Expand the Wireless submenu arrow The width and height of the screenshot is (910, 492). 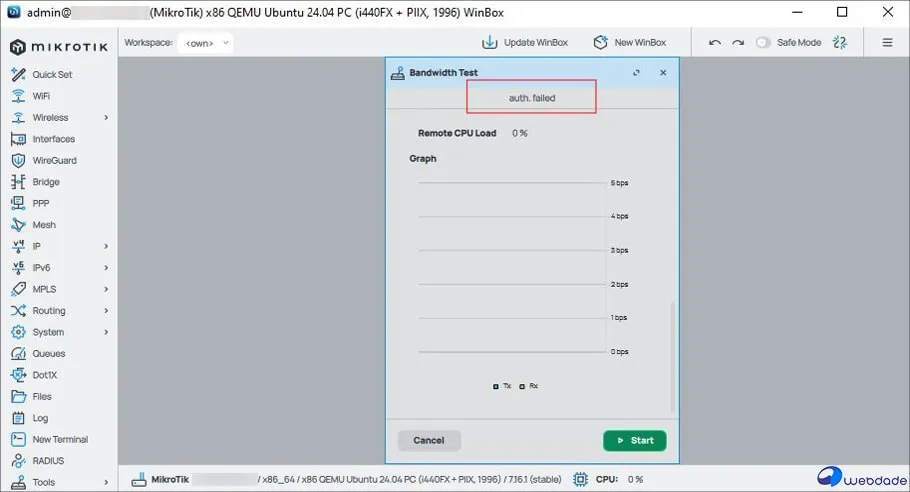coord(106,118)
